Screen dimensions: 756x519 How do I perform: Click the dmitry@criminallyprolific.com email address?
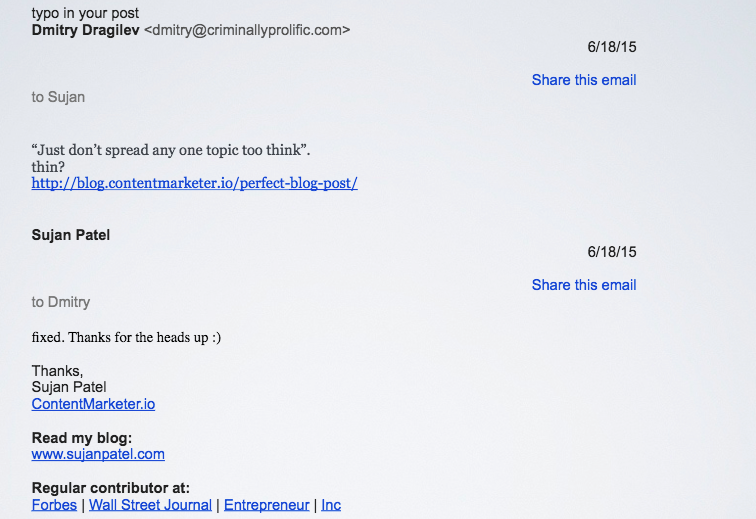tap(247, 30)
